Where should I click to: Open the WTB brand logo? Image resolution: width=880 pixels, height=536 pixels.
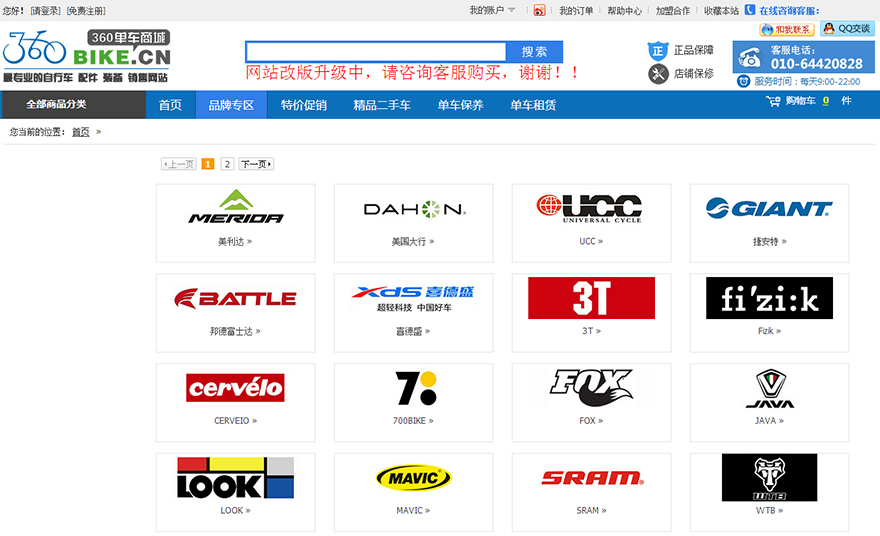pyautogui.click(x=769, y=477)
